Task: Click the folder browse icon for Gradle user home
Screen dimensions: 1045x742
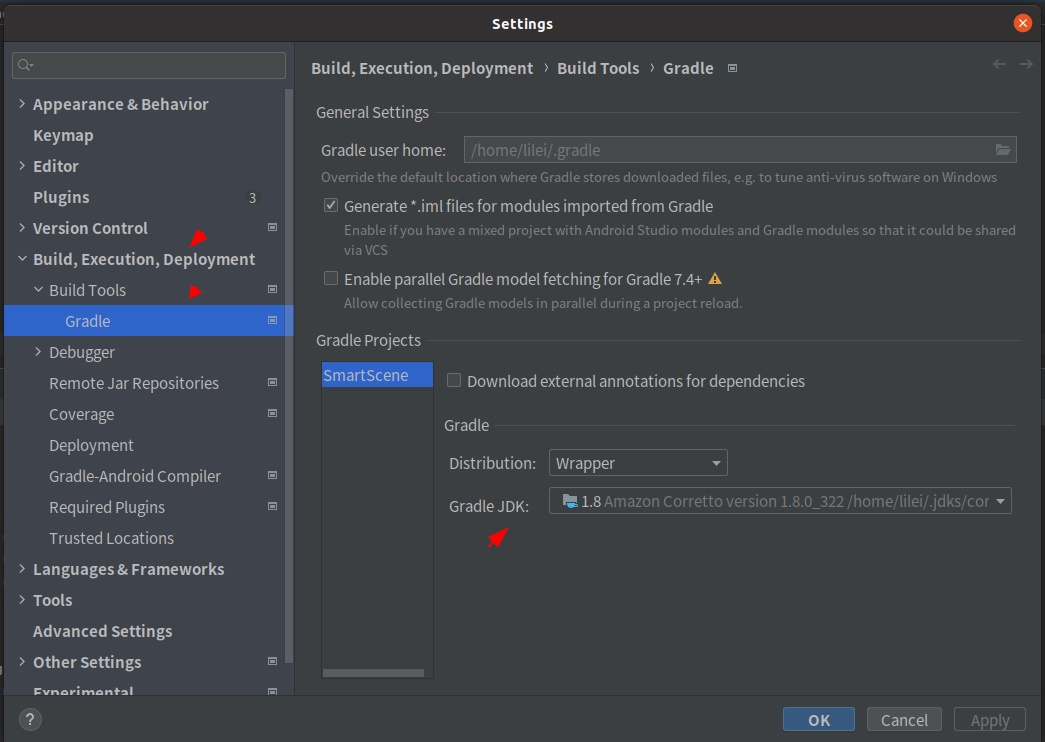Action: [1002, 149]
